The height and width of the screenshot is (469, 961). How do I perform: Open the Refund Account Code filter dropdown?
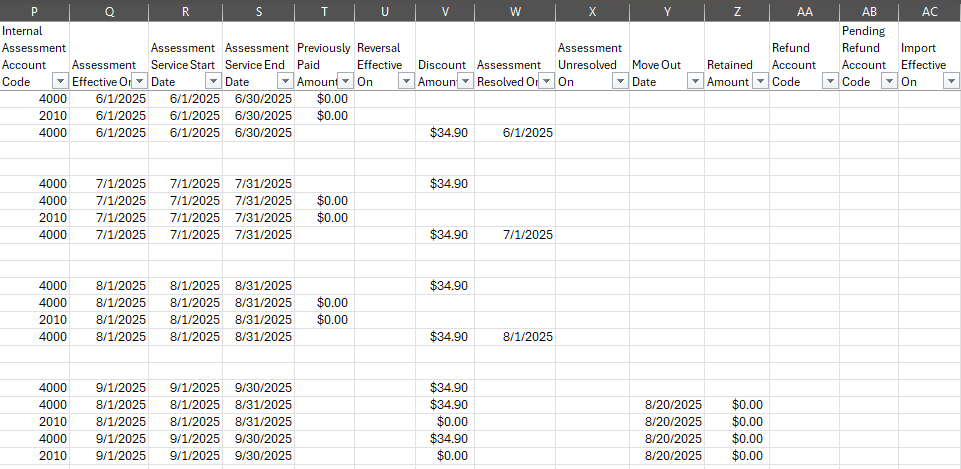(x=829, y=82)
